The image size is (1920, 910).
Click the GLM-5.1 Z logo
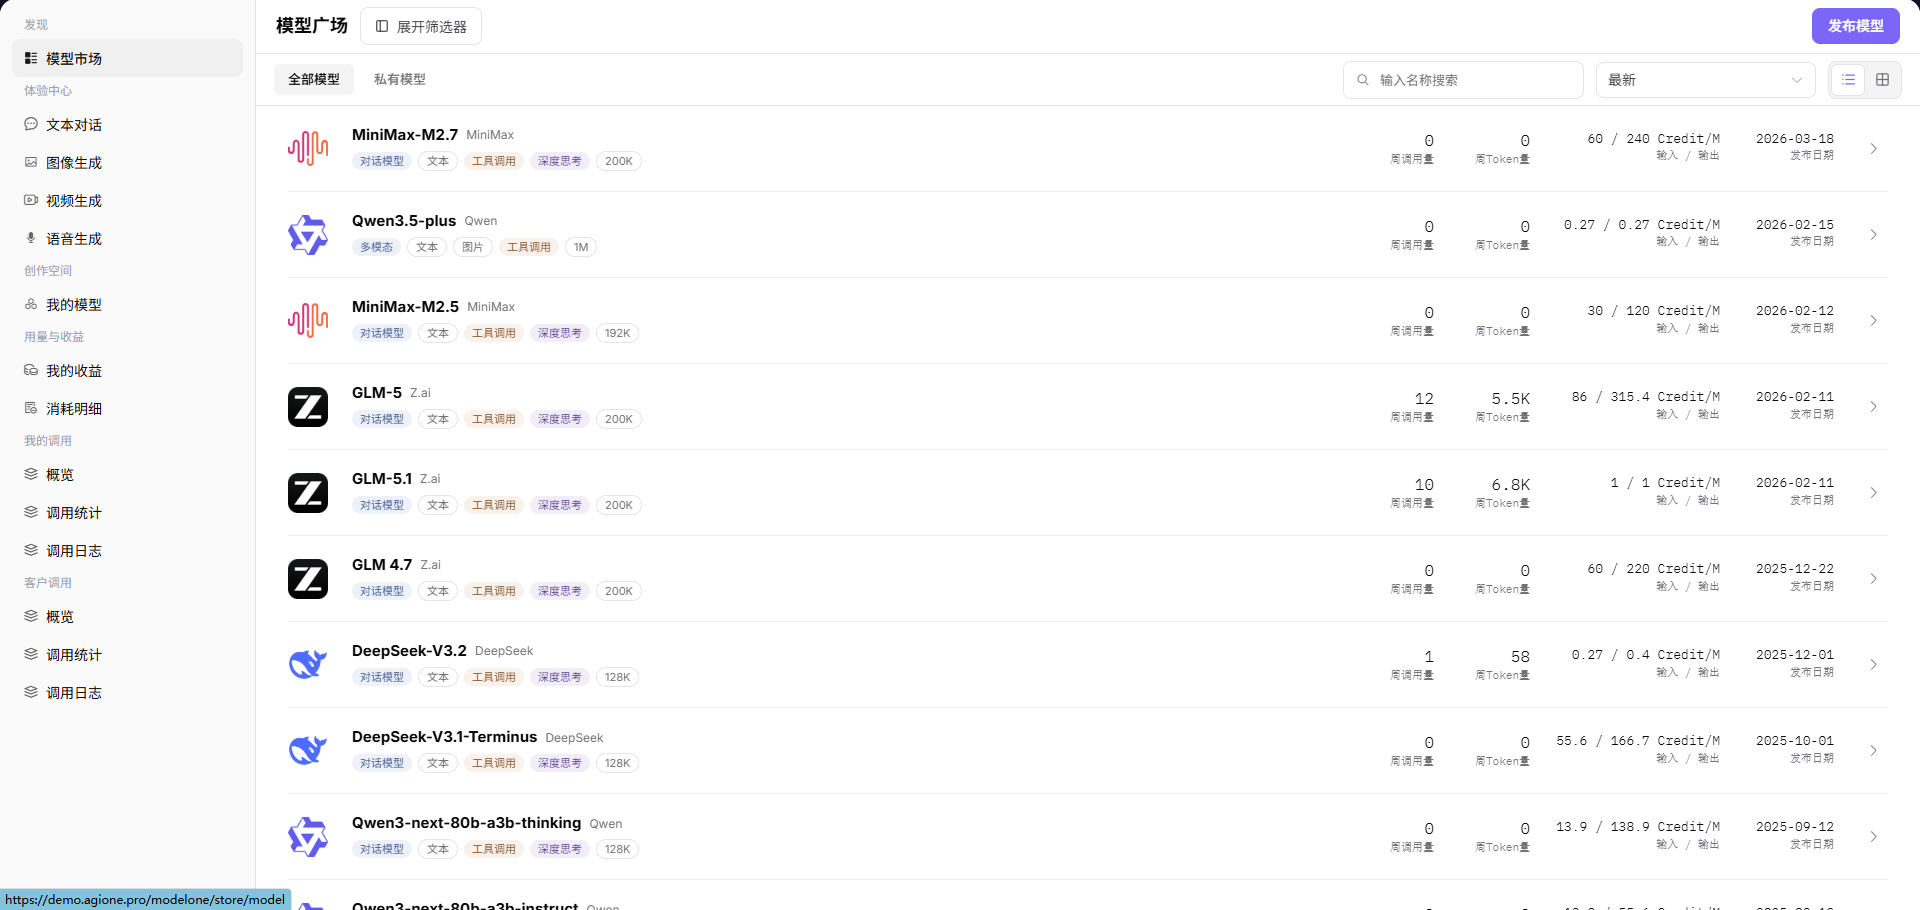coord(308,493)
